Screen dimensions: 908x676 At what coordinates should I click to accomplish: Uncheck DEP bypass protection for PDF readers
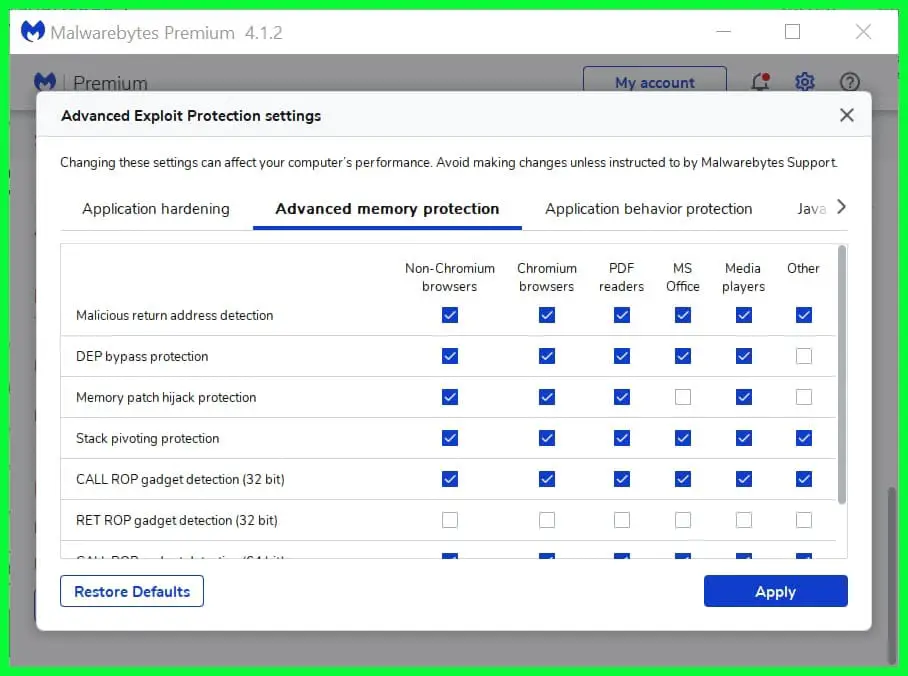622,356
